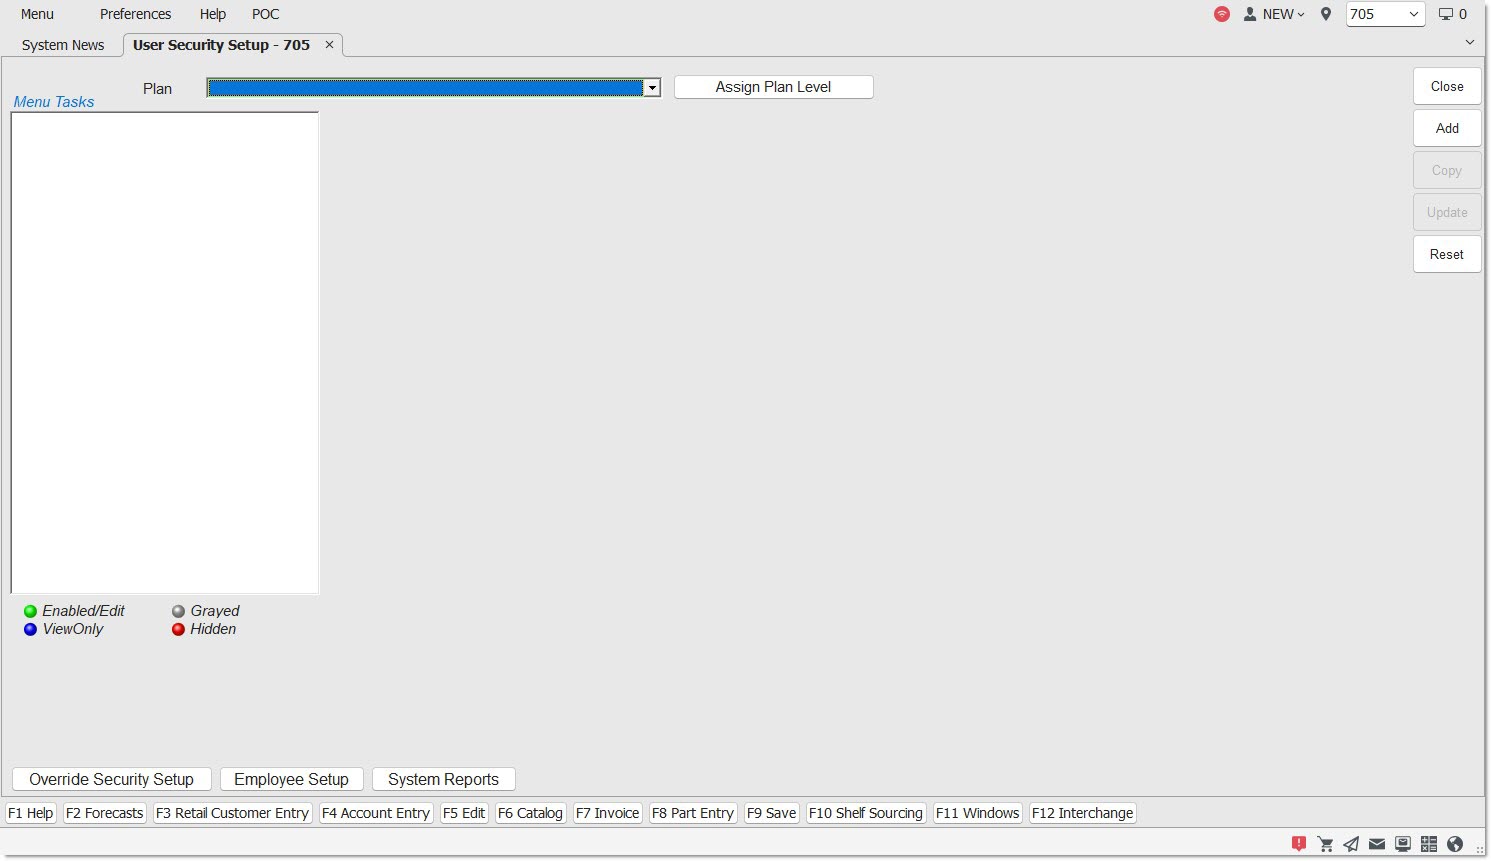
Task: Close the User Security Setup tab
Action: click(329, 45)
